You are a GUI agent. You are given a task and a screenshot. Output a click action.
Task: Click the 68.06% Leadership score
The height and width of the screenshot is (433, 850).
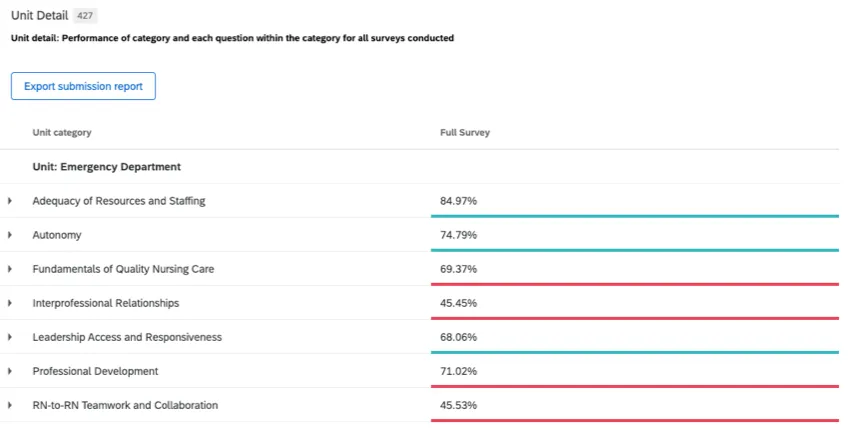click(459, 337)
